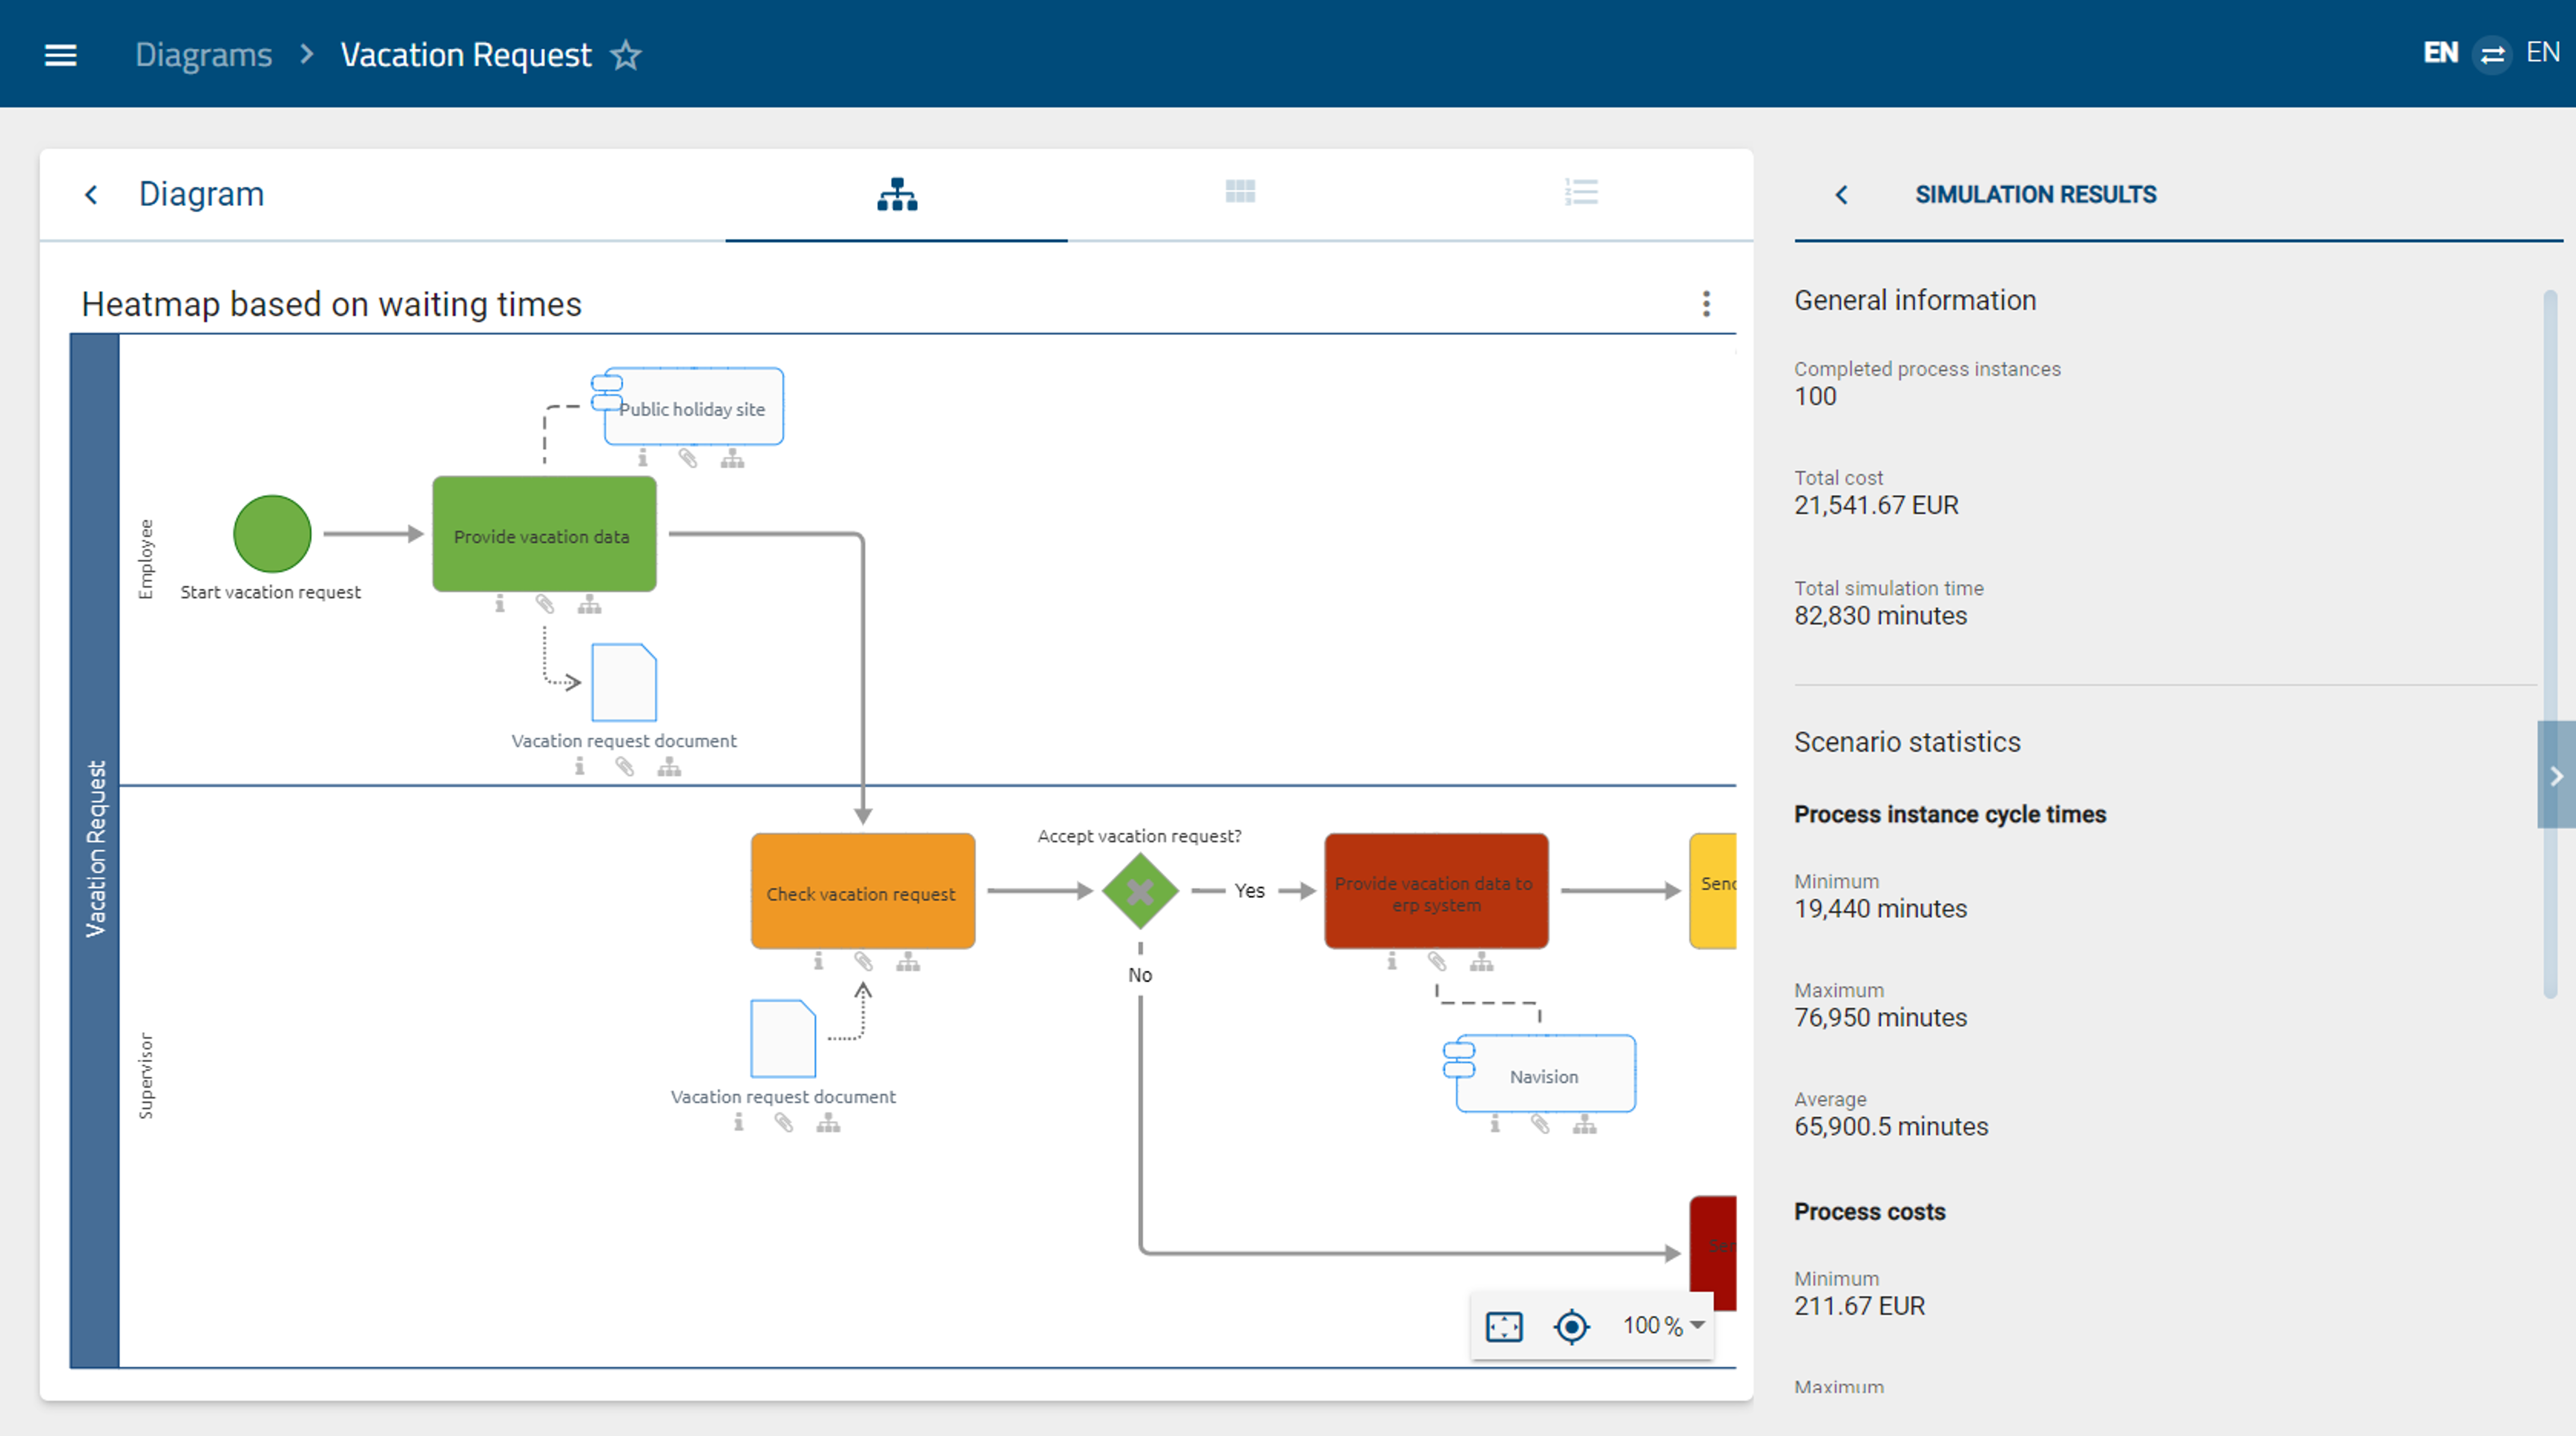
Task: Mark Vacation Request as favorite star
Action: coord(626,55)
